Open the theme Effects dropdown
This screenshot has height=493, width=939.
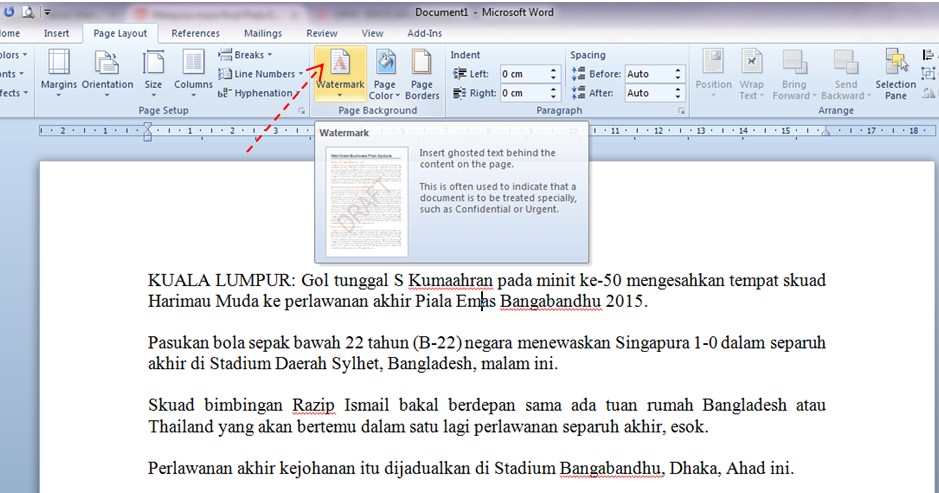(14, 93)
